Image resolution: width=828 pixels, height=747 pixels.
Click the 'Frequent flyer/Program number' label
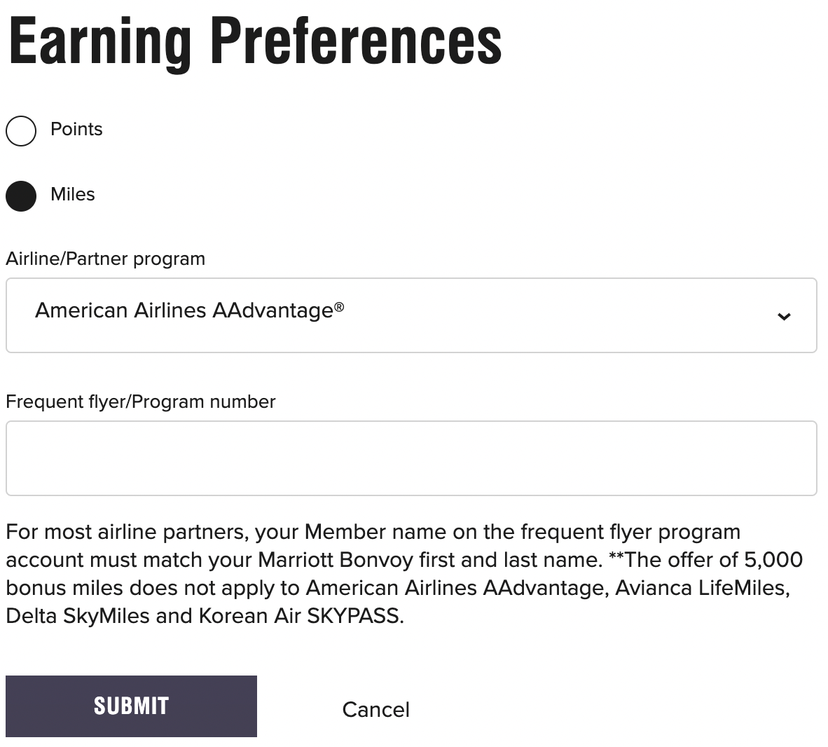[141, 402]
